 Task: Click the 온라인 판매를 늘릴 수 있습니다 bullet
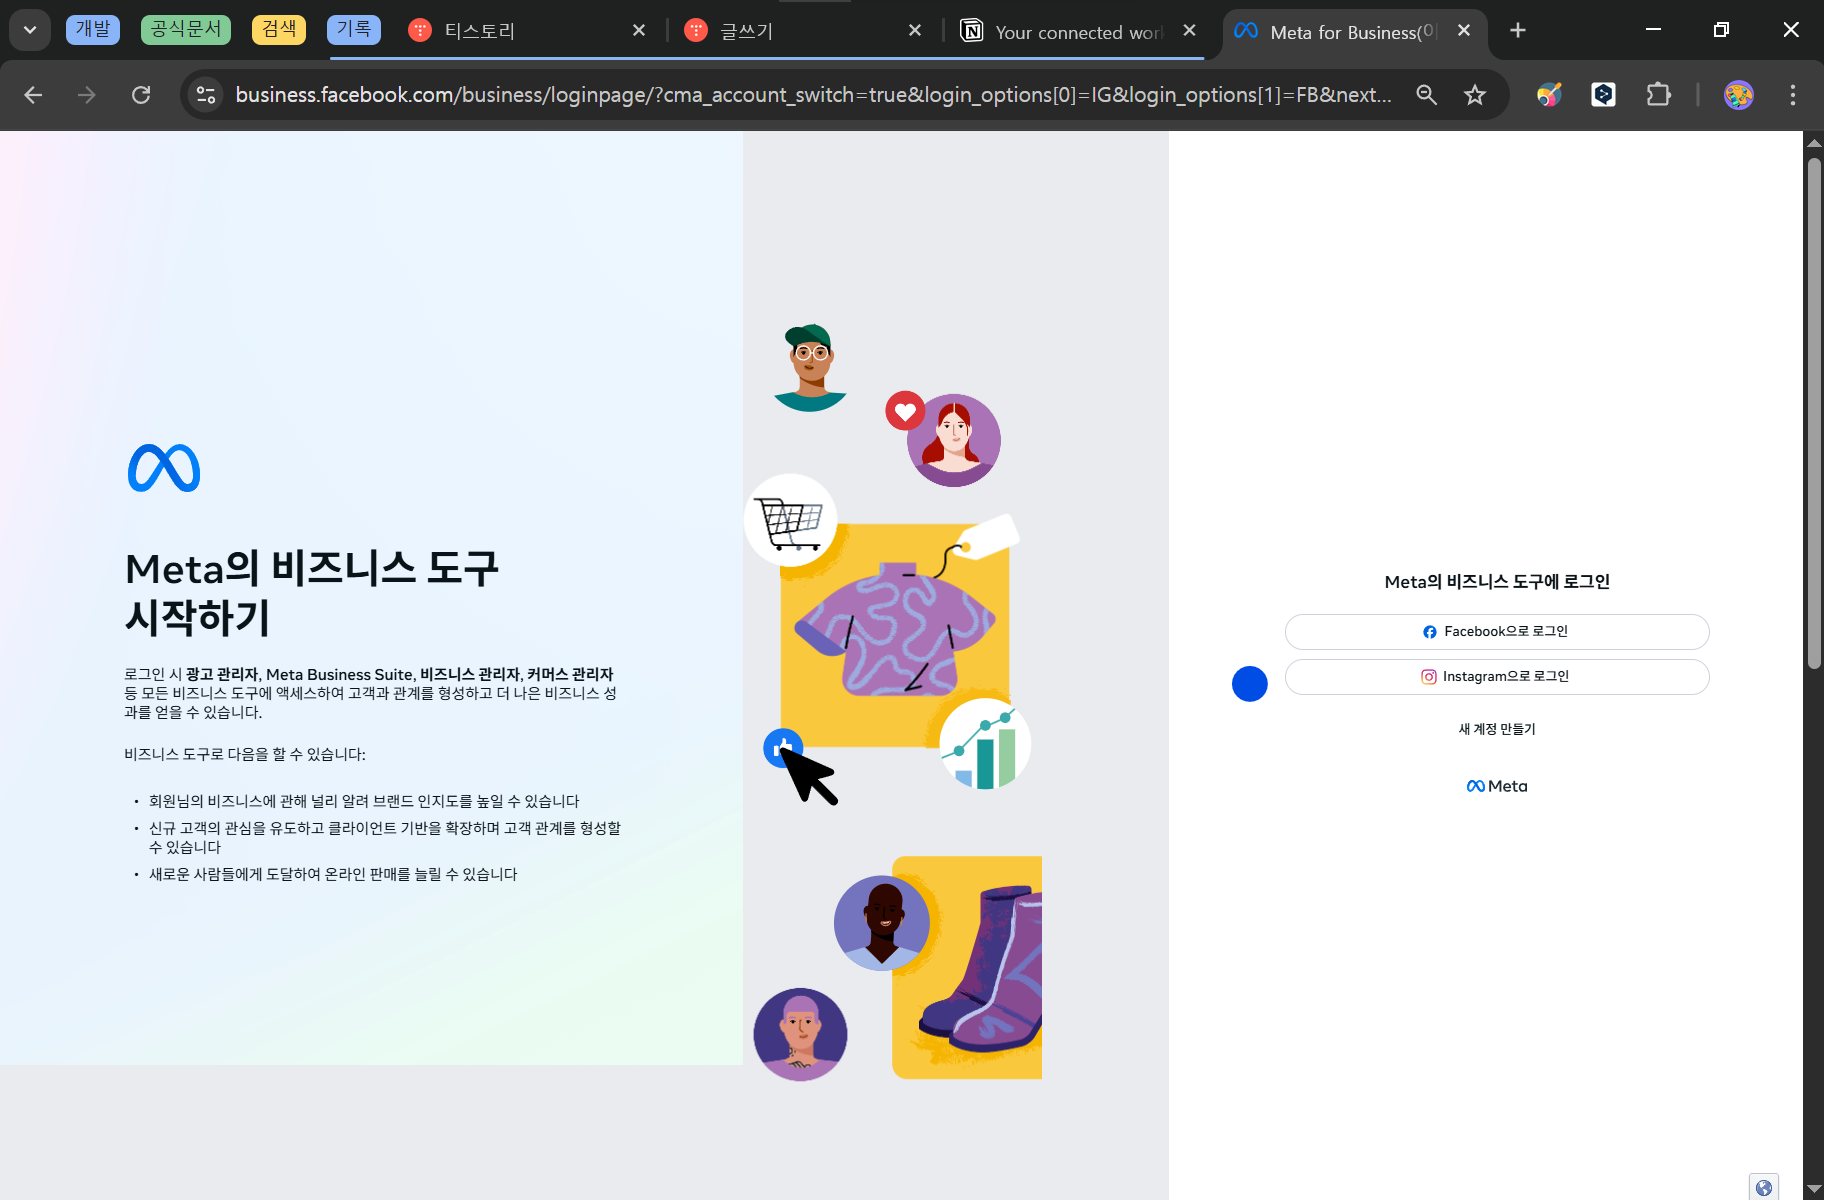333,874
